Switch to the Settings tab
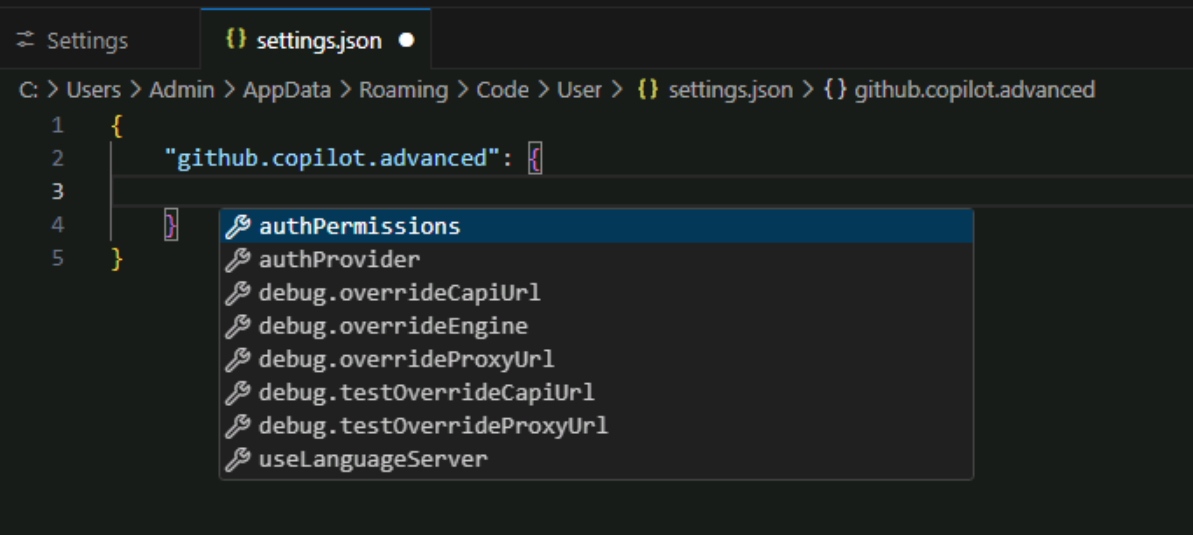 100,40
